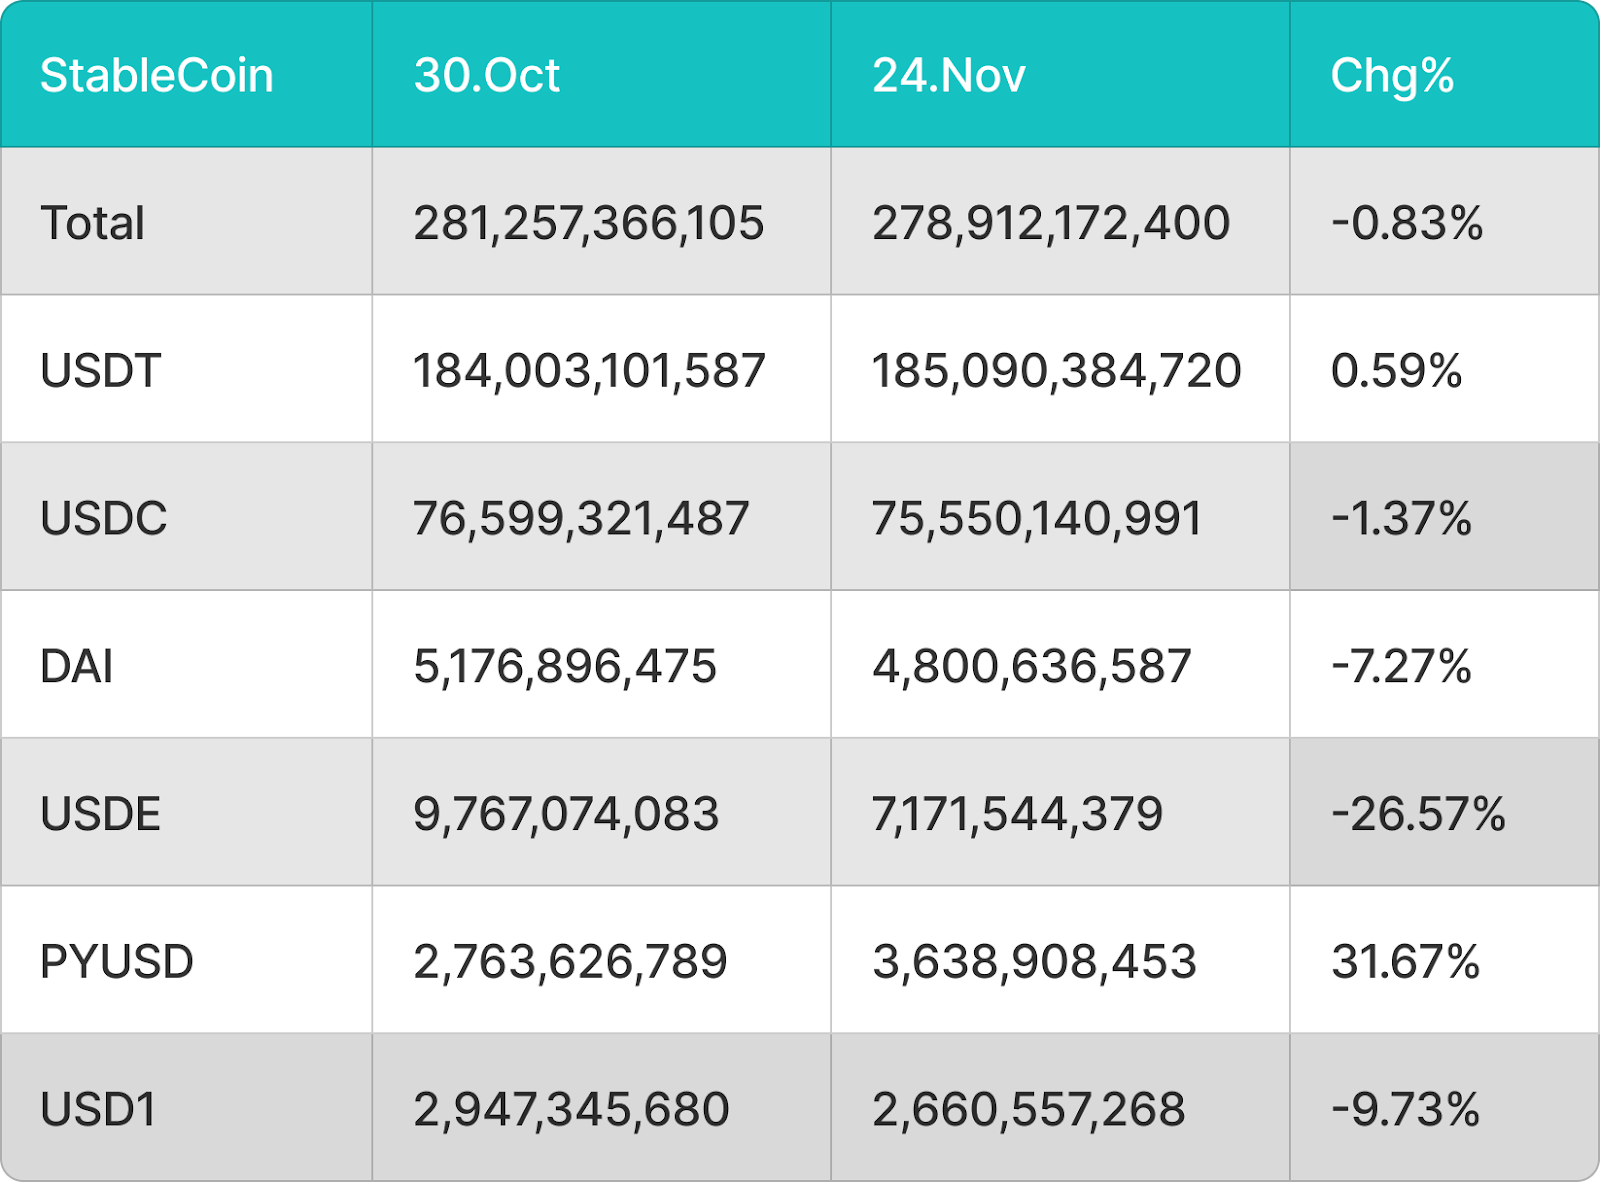Image resolution: width=1600 pixels, height=1182 pixels.
Task: Click the PYUSD row label
Action: (116, 962)
